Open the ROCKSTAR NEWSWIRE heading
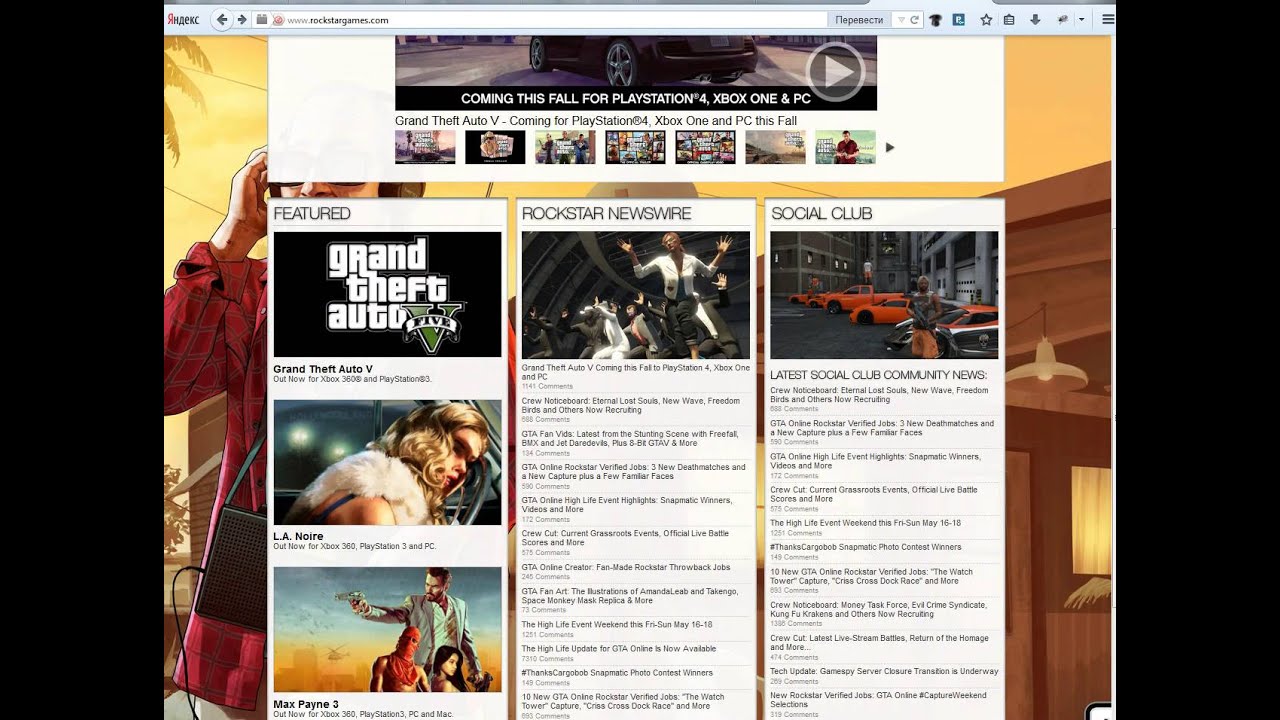Image resolution: width=1280 pixels, height=720 pixels. (x=606, y=213)
